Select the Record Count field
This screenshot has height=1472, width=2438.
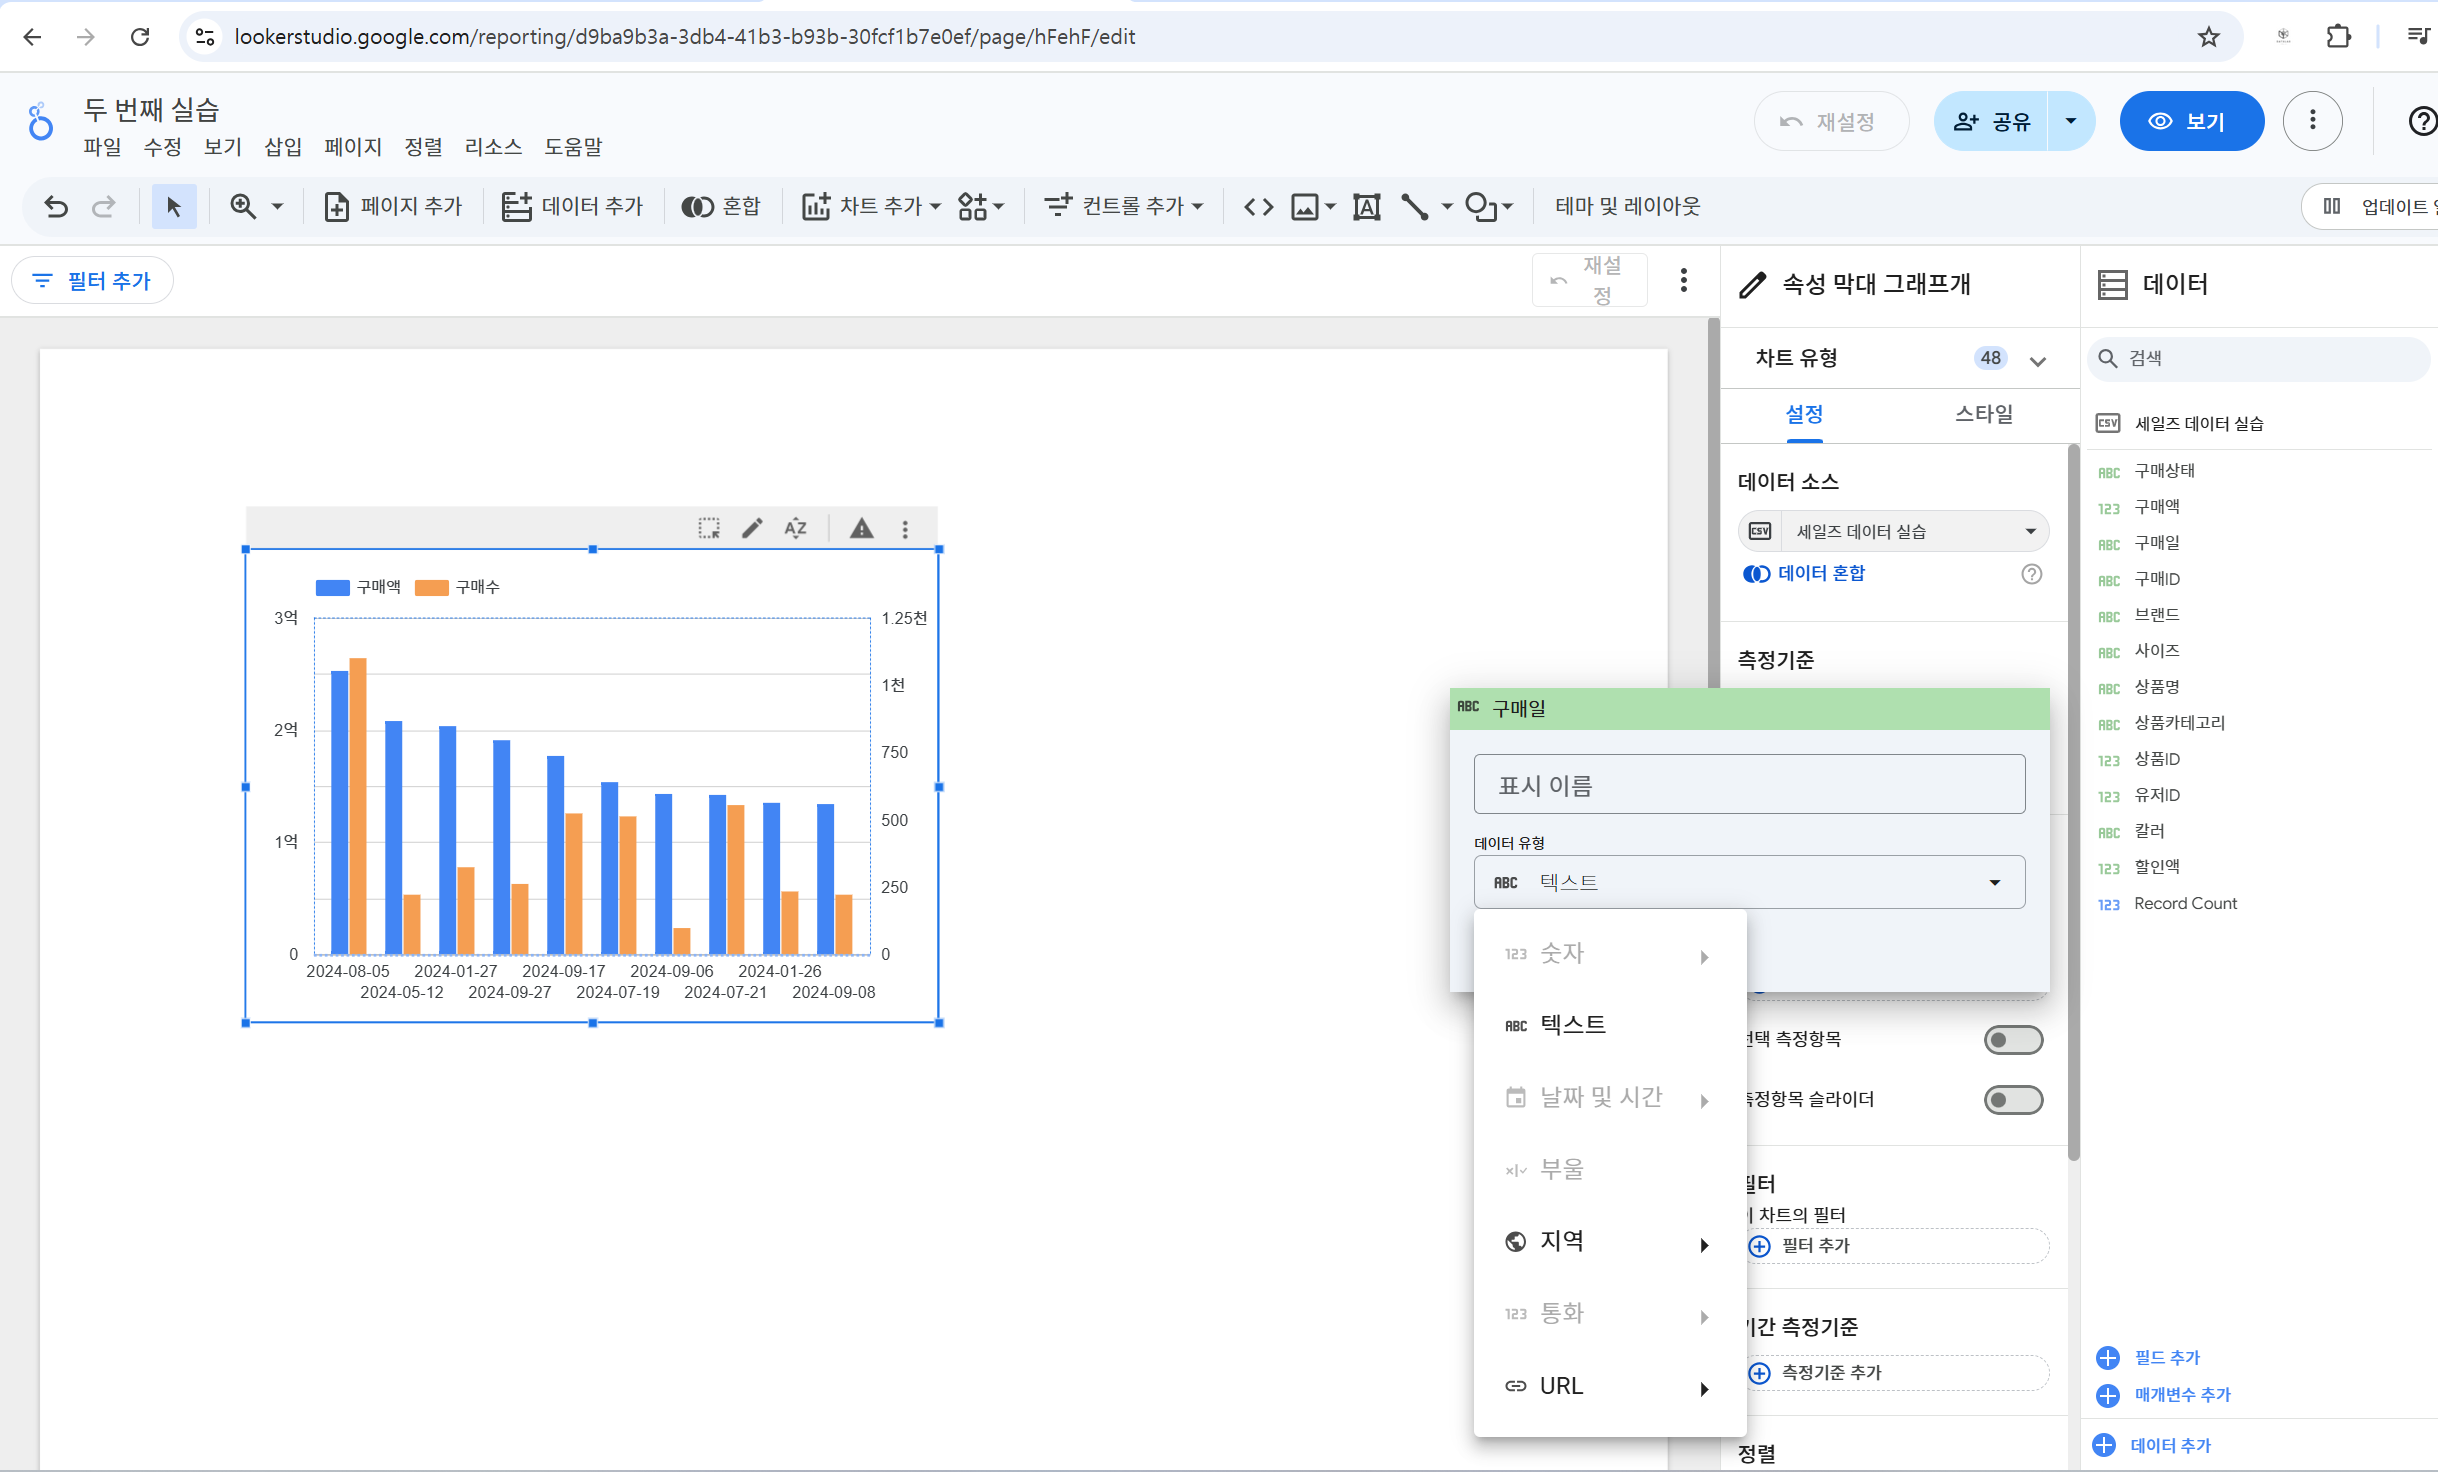tap(2185, 904)
